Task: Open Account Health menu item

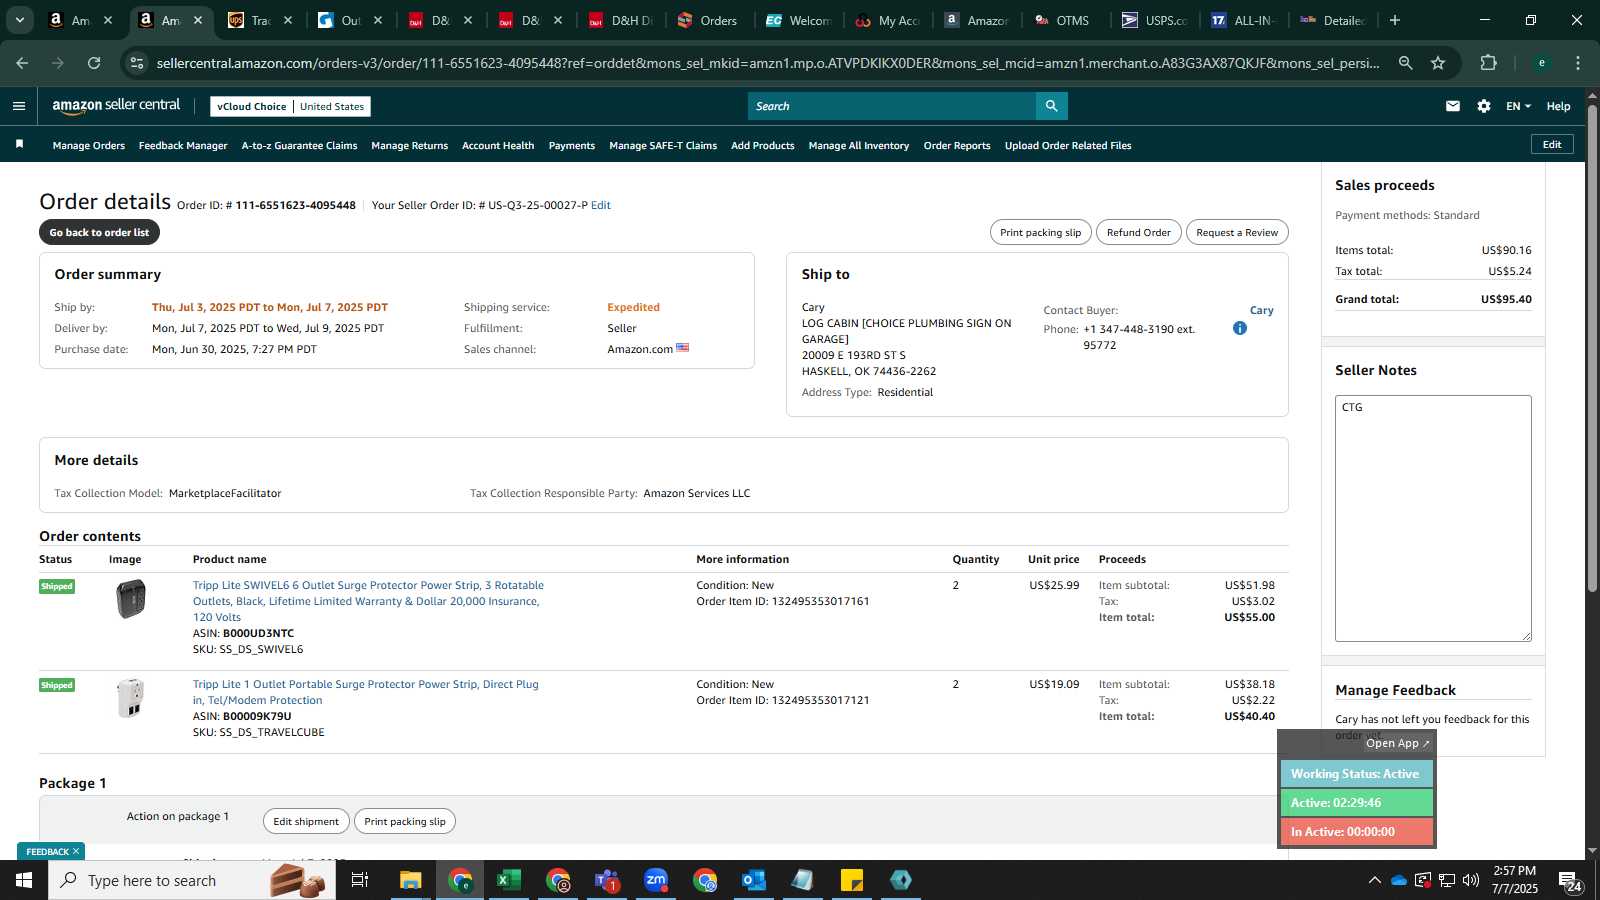Action: pos(498,146)
